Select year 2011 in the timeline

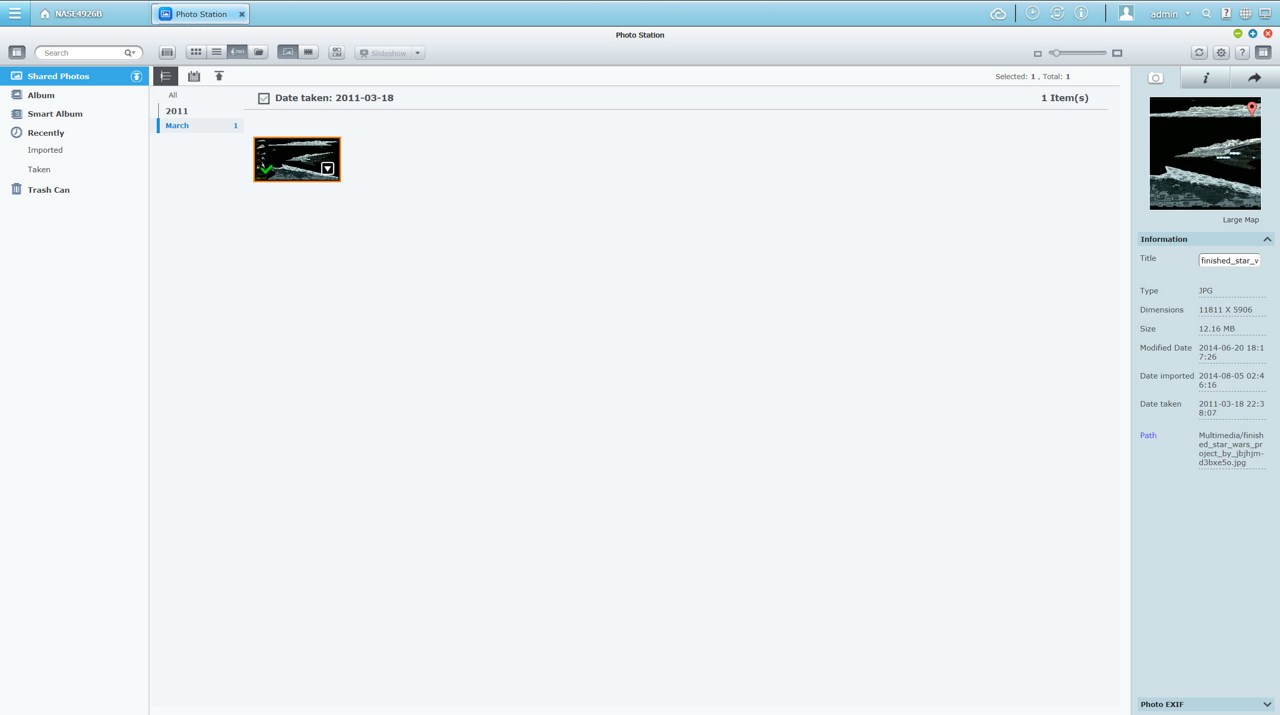click(x=177, y=111)
